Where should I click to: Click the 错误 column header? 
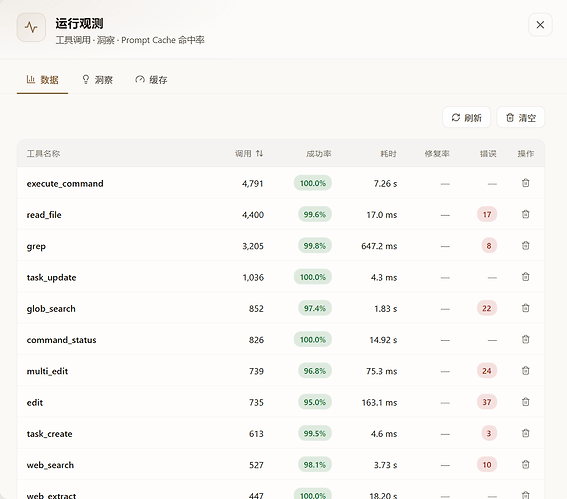tap(488, 154)
